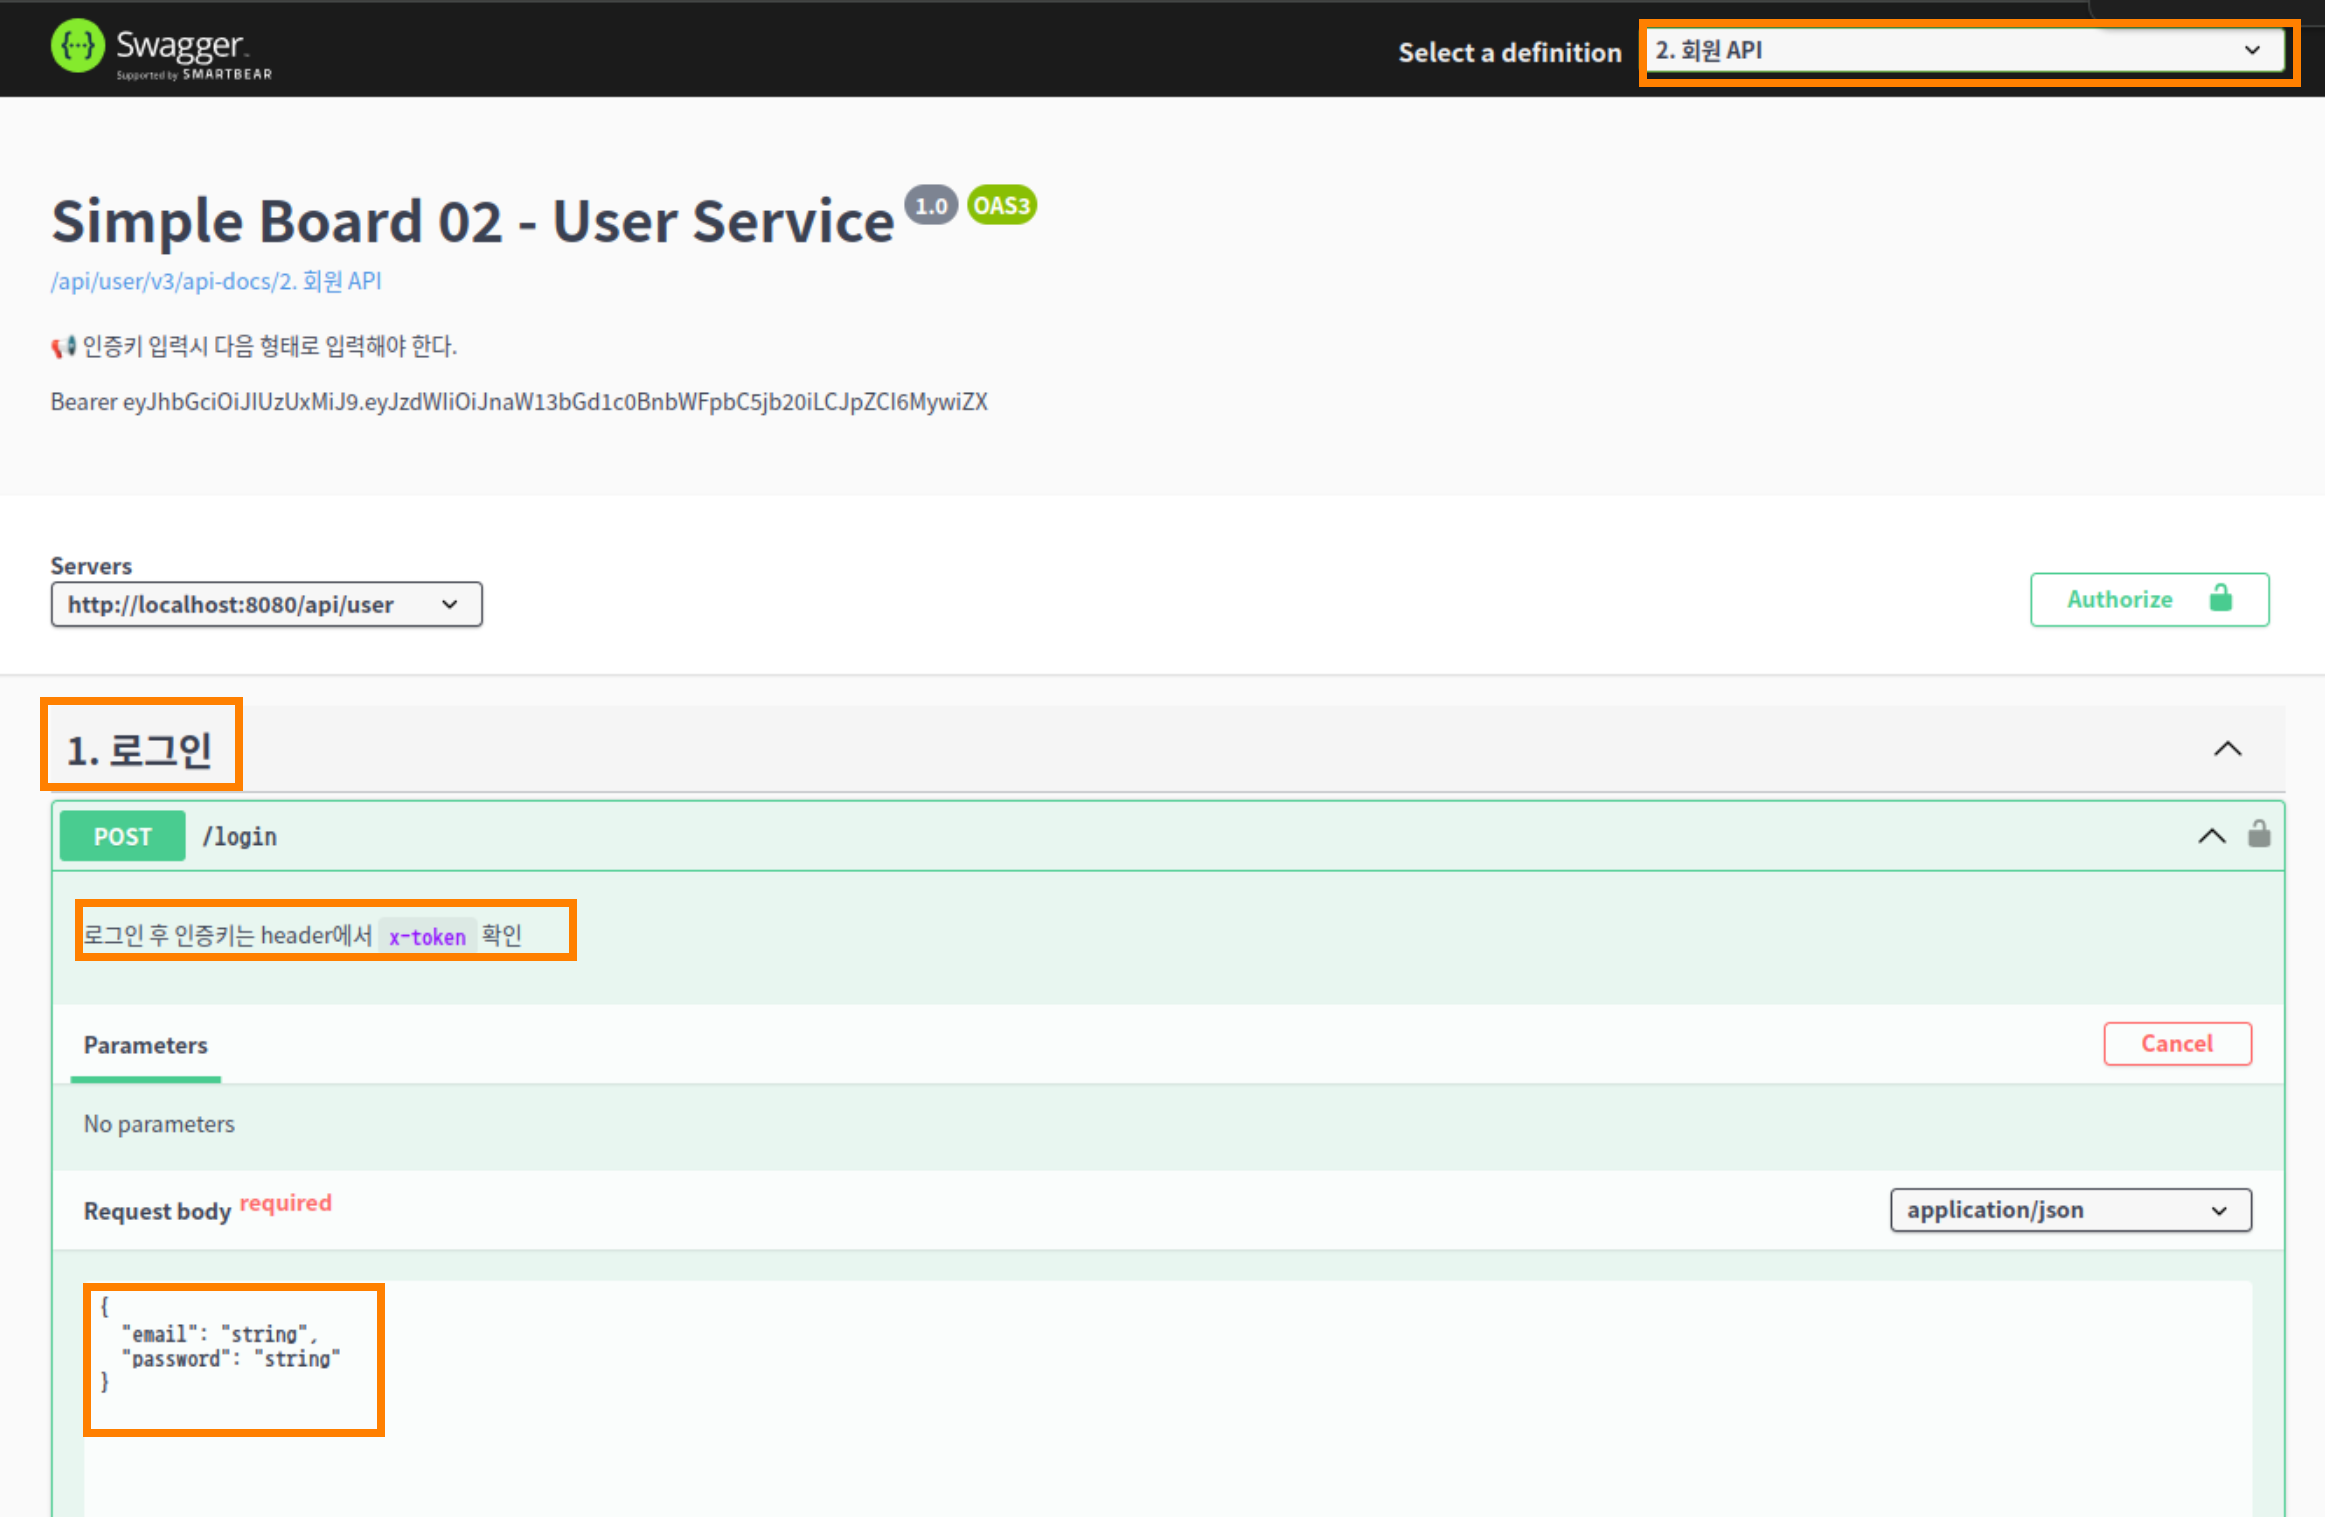Screen dimensions: 2325x1517
Task: Click the Cancel button
Action: coord(2177,1044)
